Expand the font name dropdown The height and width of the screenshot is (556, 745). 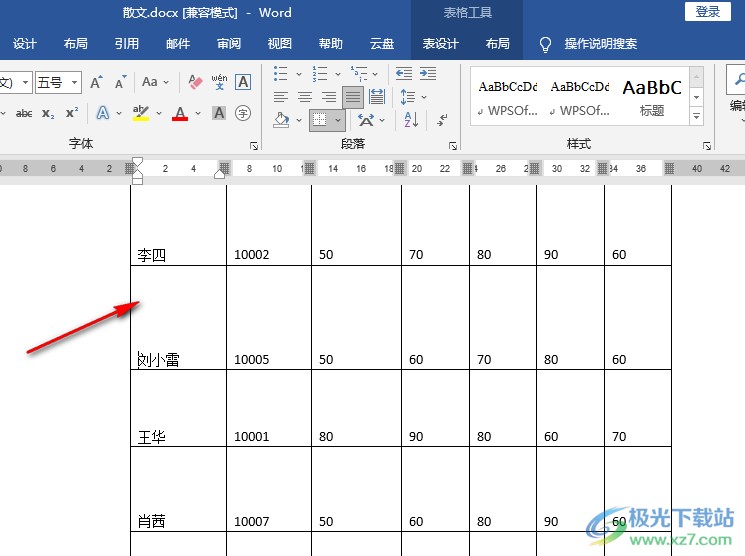[26, 83]
